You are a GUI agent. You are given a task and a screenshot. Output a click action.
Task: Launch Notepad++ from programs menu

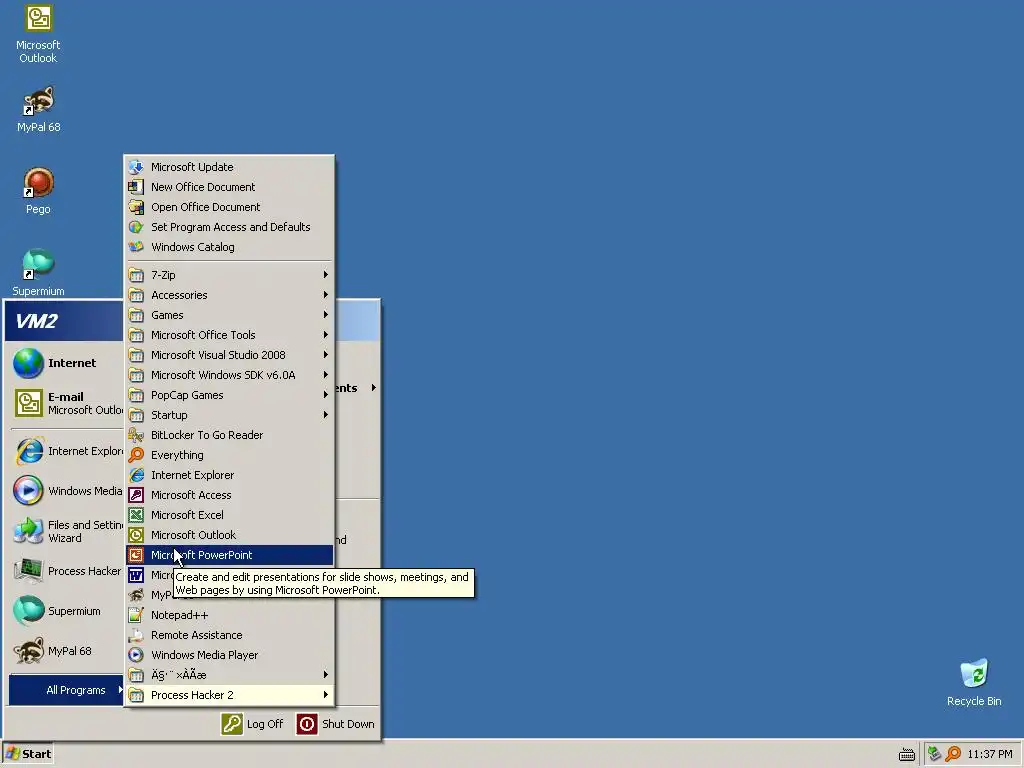pyautogui.click(x=229, y=615)
